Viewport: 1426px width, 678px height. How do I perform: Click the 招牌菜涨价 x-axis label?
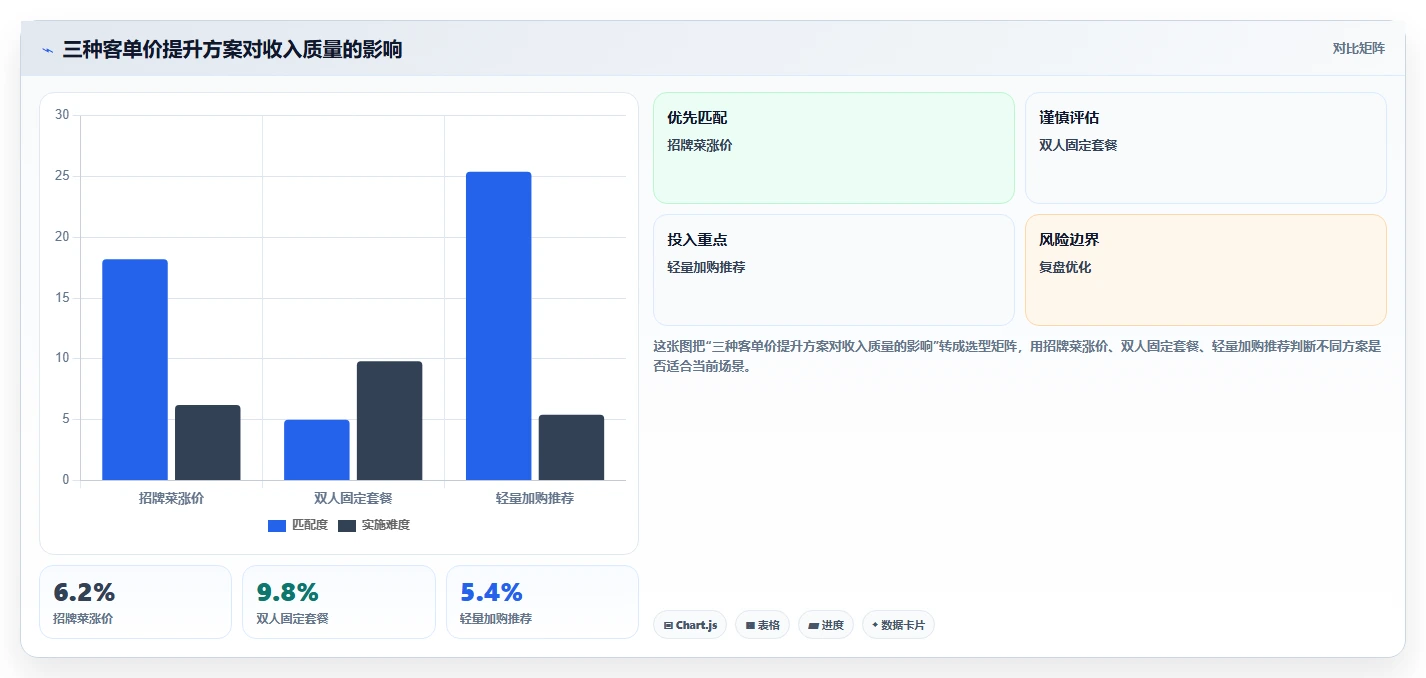tap(171, 498)
